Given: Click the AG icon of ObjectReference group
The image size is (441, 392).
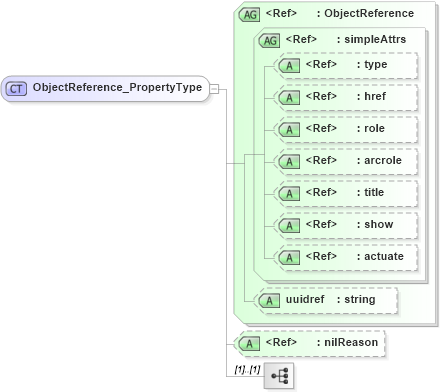Looking at the screenshot, I should pos(249,14).
